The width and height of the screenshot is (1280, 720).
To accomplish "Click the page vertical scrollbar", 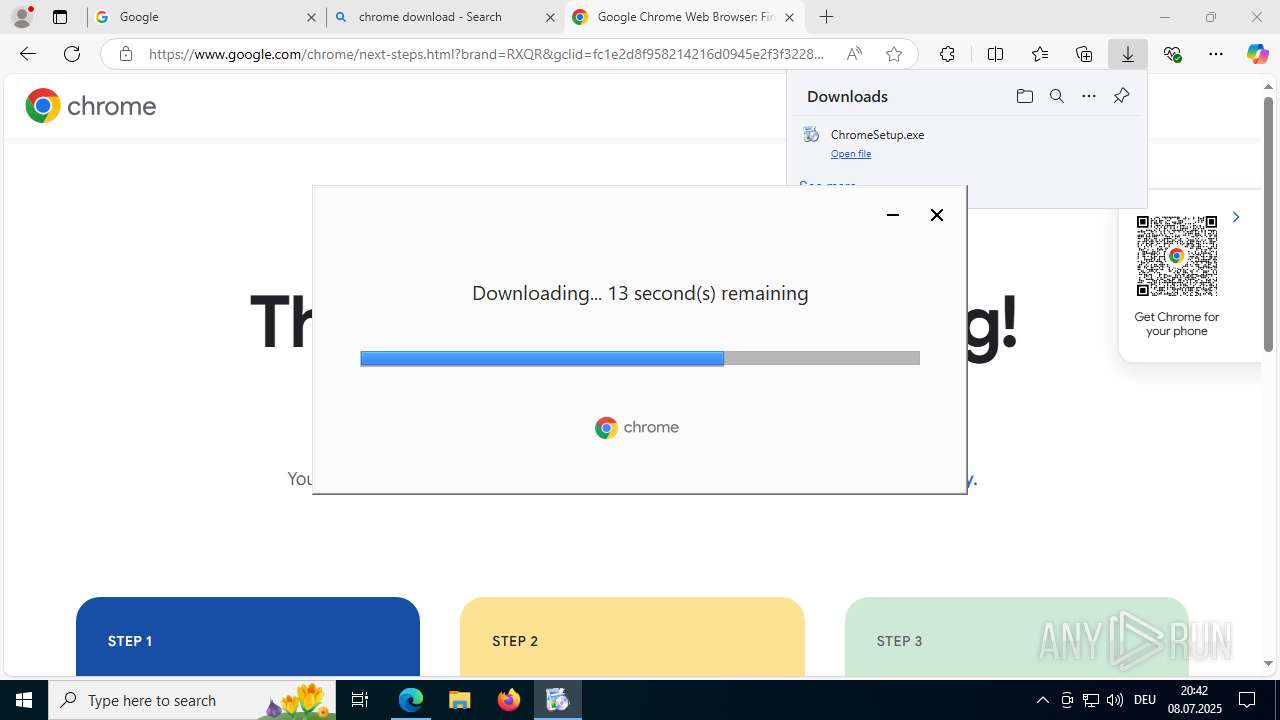I will point(1268,225).
